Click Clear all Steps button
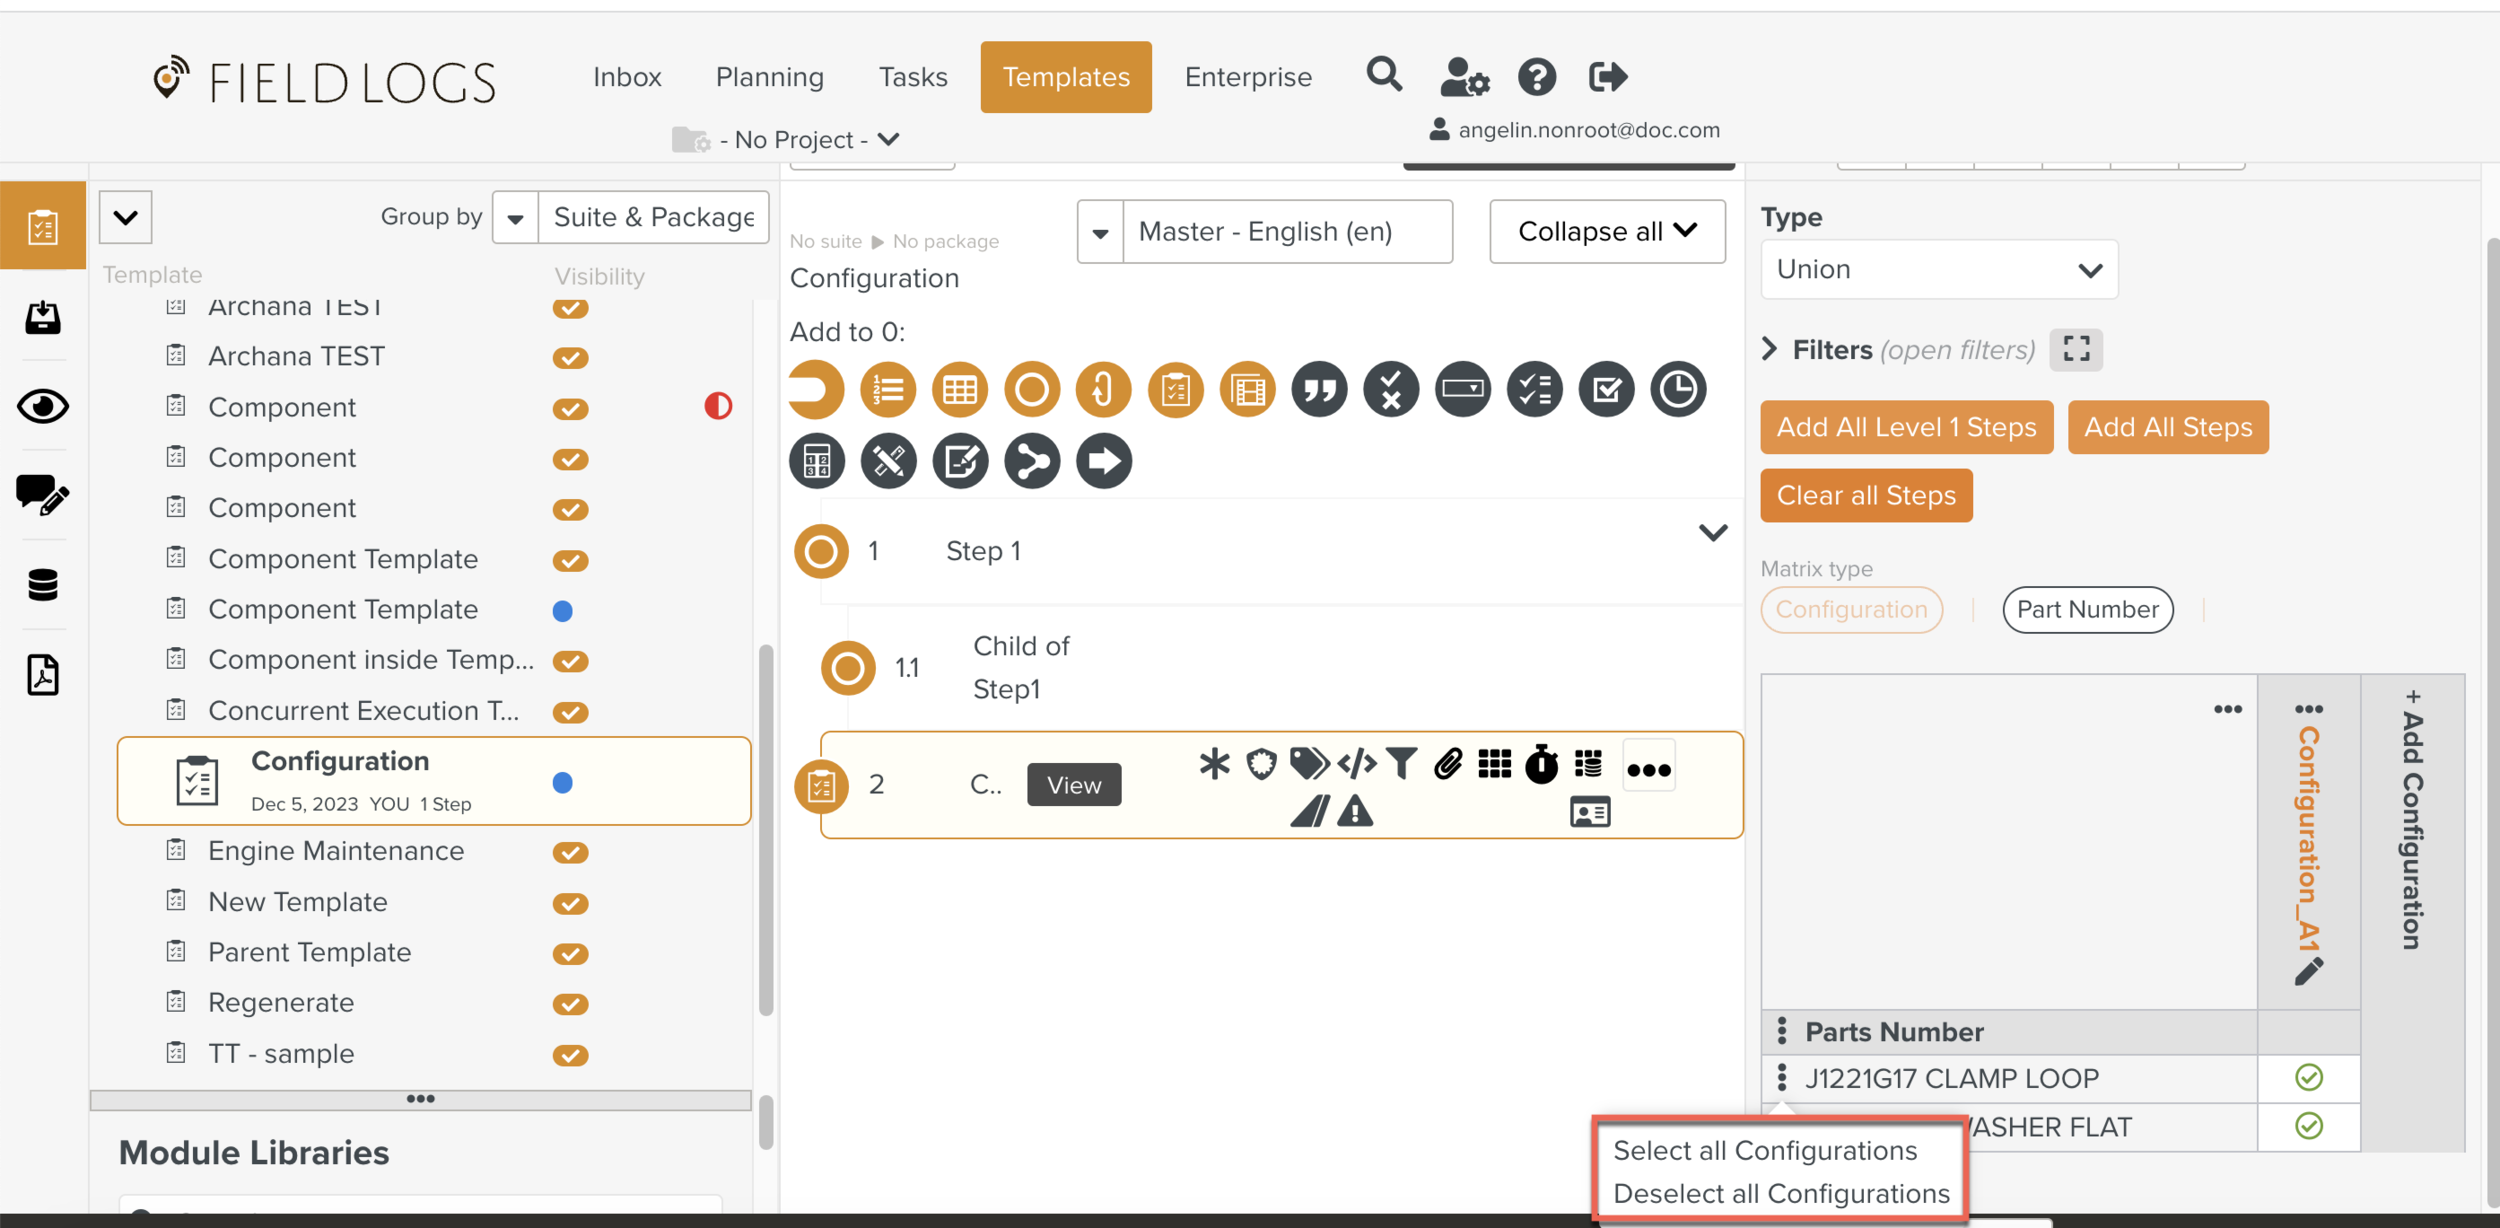2500x1228 pixels. tap(1866, 495)
